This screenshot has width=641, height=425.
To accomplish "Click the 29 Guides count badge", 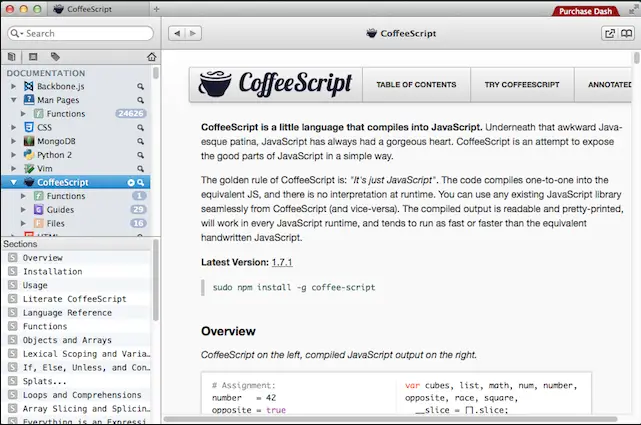I will pyautogui.click(x=139, y=210).
